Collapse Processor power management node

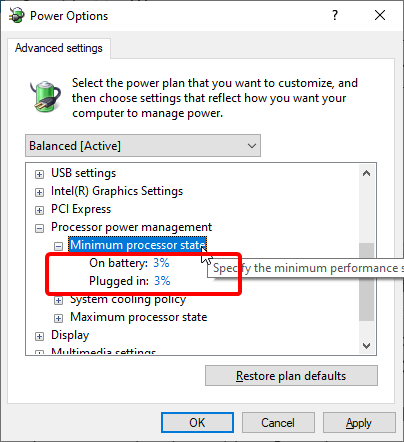click(x=39, y=228)
